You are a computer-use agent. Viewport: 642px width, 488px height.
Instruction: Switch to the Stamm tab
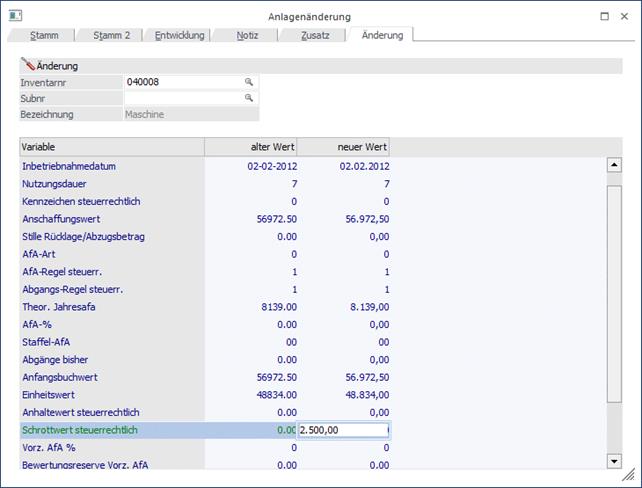point(44,35)
